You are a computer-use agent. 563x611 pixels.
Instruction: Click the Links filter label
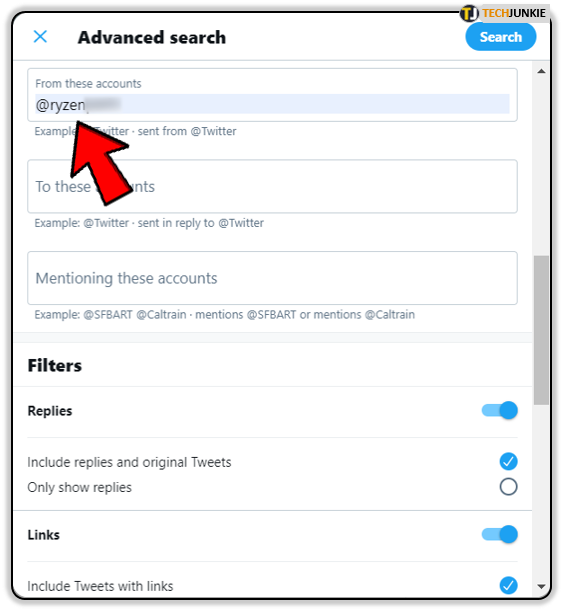(x=44, y=535)
